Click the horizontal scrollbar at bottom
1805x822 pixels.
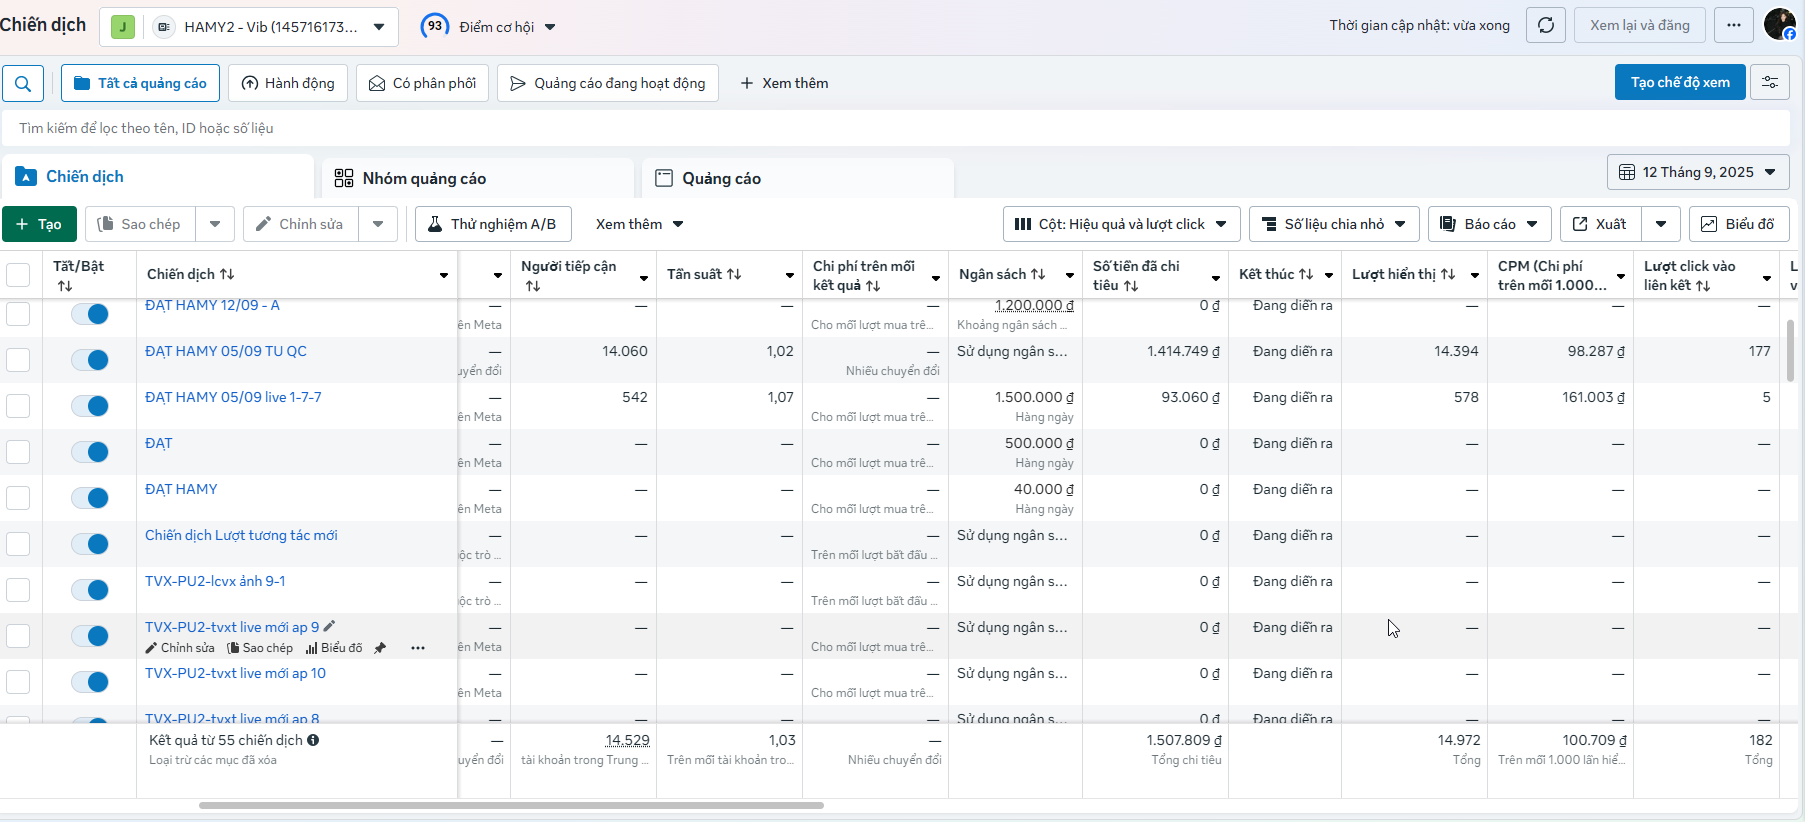(x=511, y=805)
